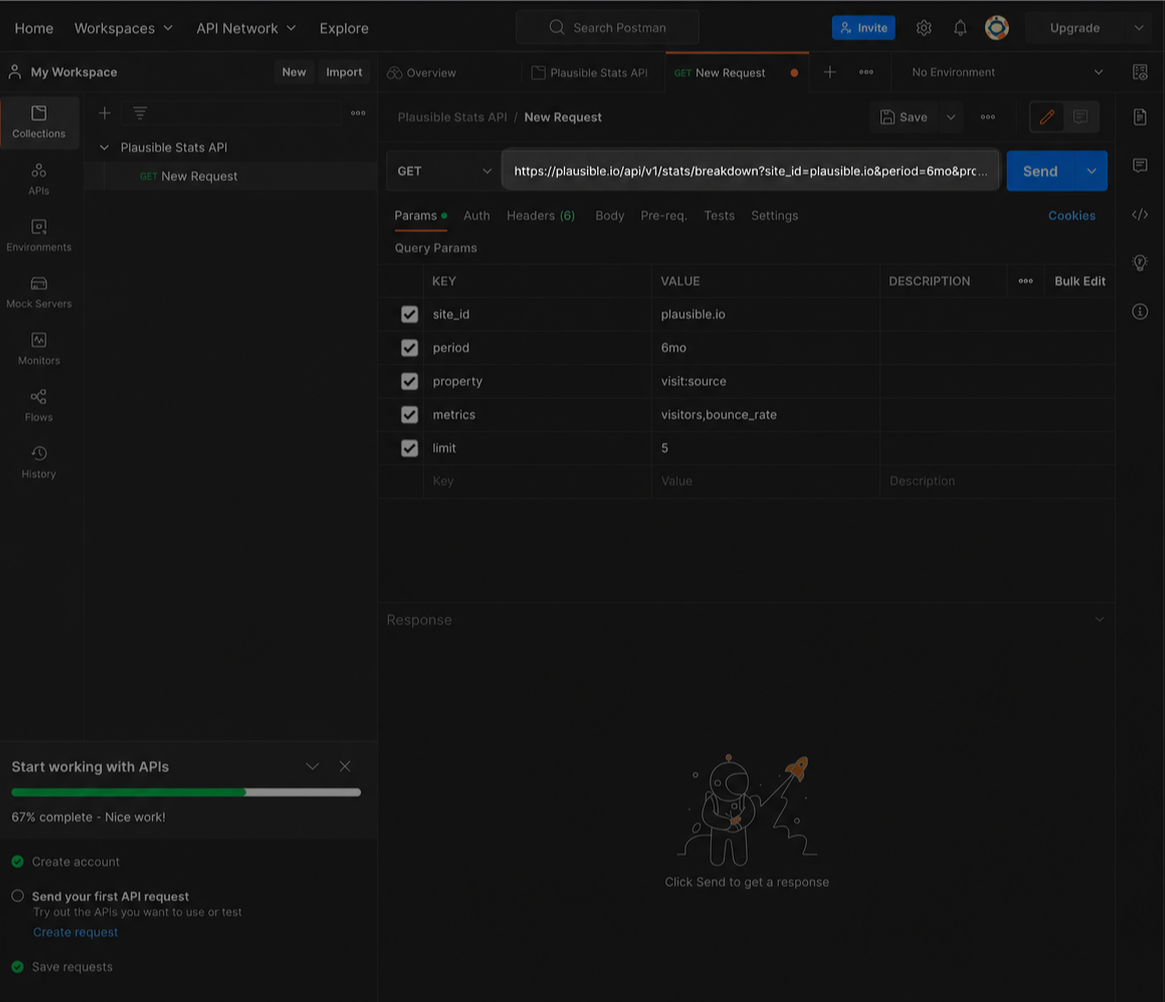The width and height of the screenshot is (1165, 1002).
Task: Open the API Network dropdown
Action: pos(246,27)
